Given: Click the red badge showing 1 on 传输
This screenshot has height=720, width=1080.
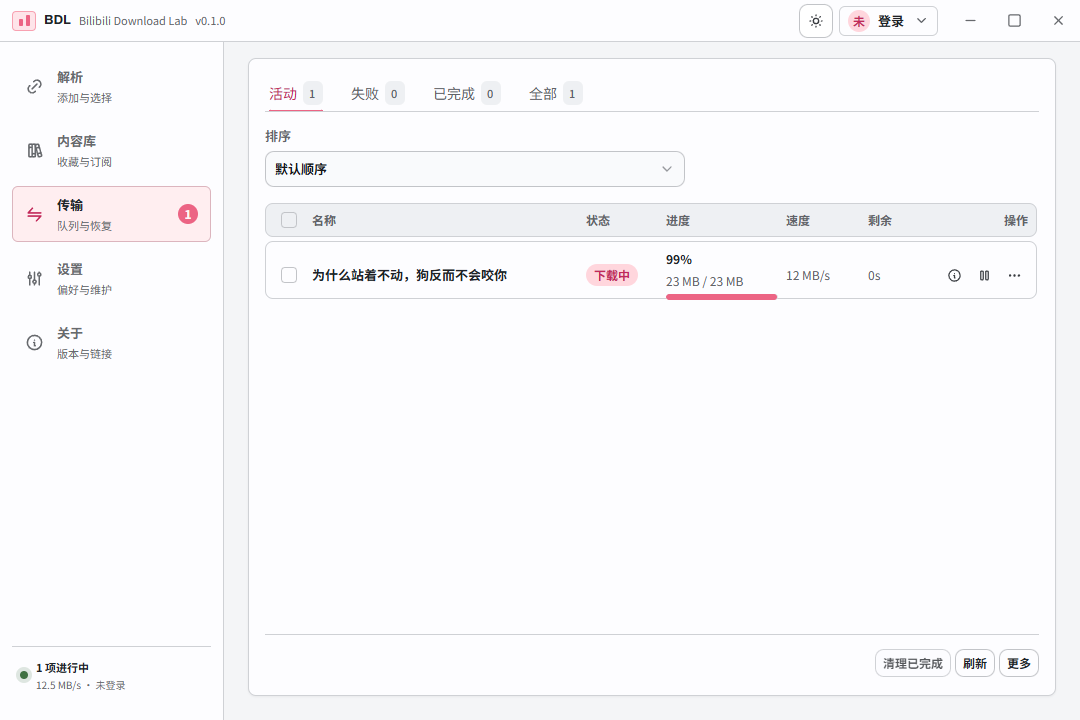Looking at the screenshot, I should tap(188, 214).
